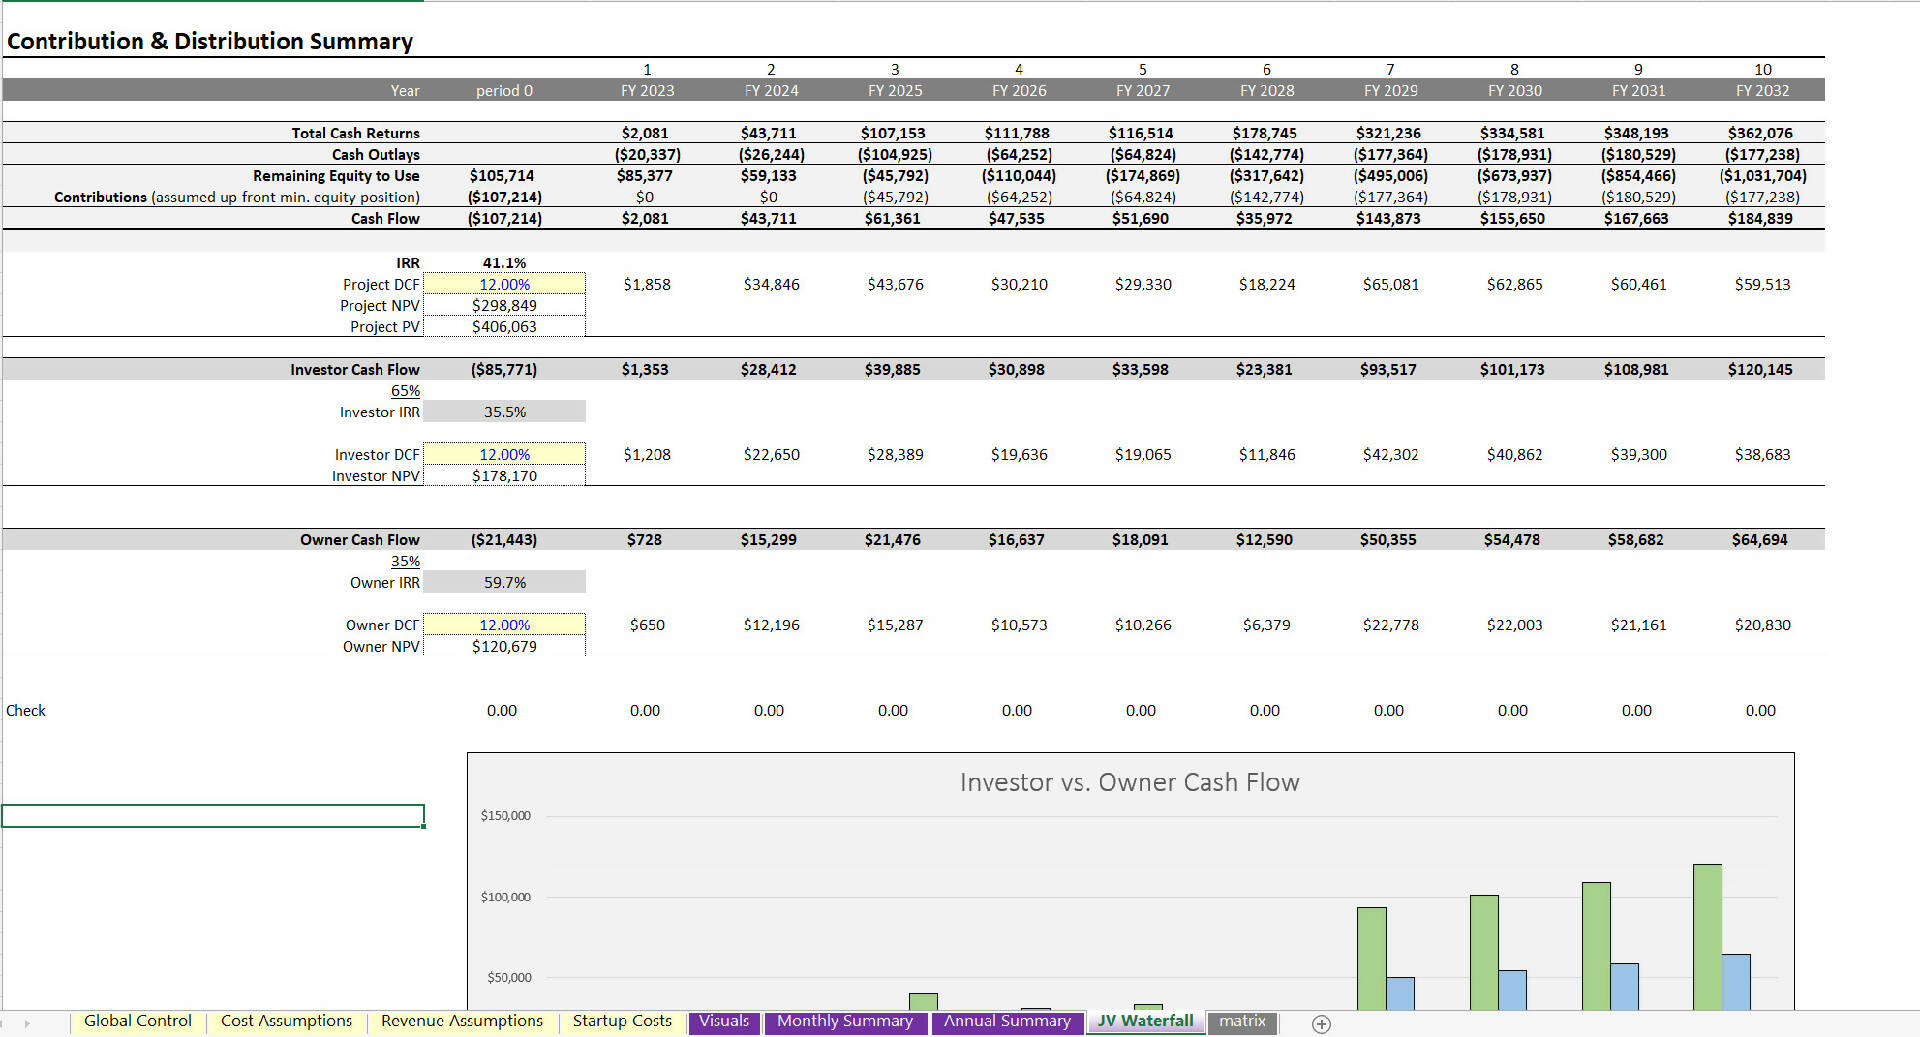Select Remaining Equity to Use label

pyautogui.click(x=336, y=176)
